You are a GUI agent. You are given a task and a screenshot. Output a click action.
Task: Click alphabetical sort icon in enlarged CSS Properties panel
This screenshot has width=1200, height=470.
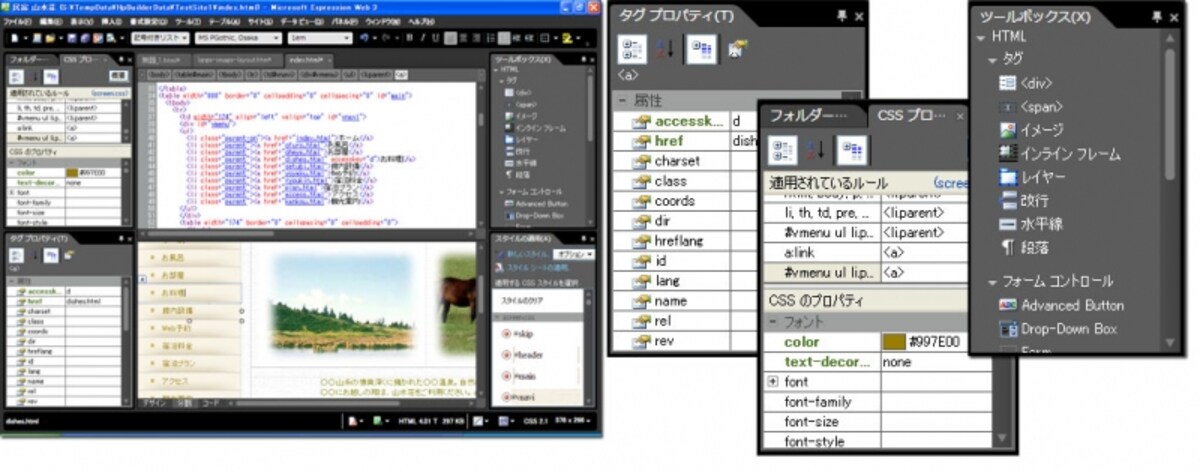(815, 150)
